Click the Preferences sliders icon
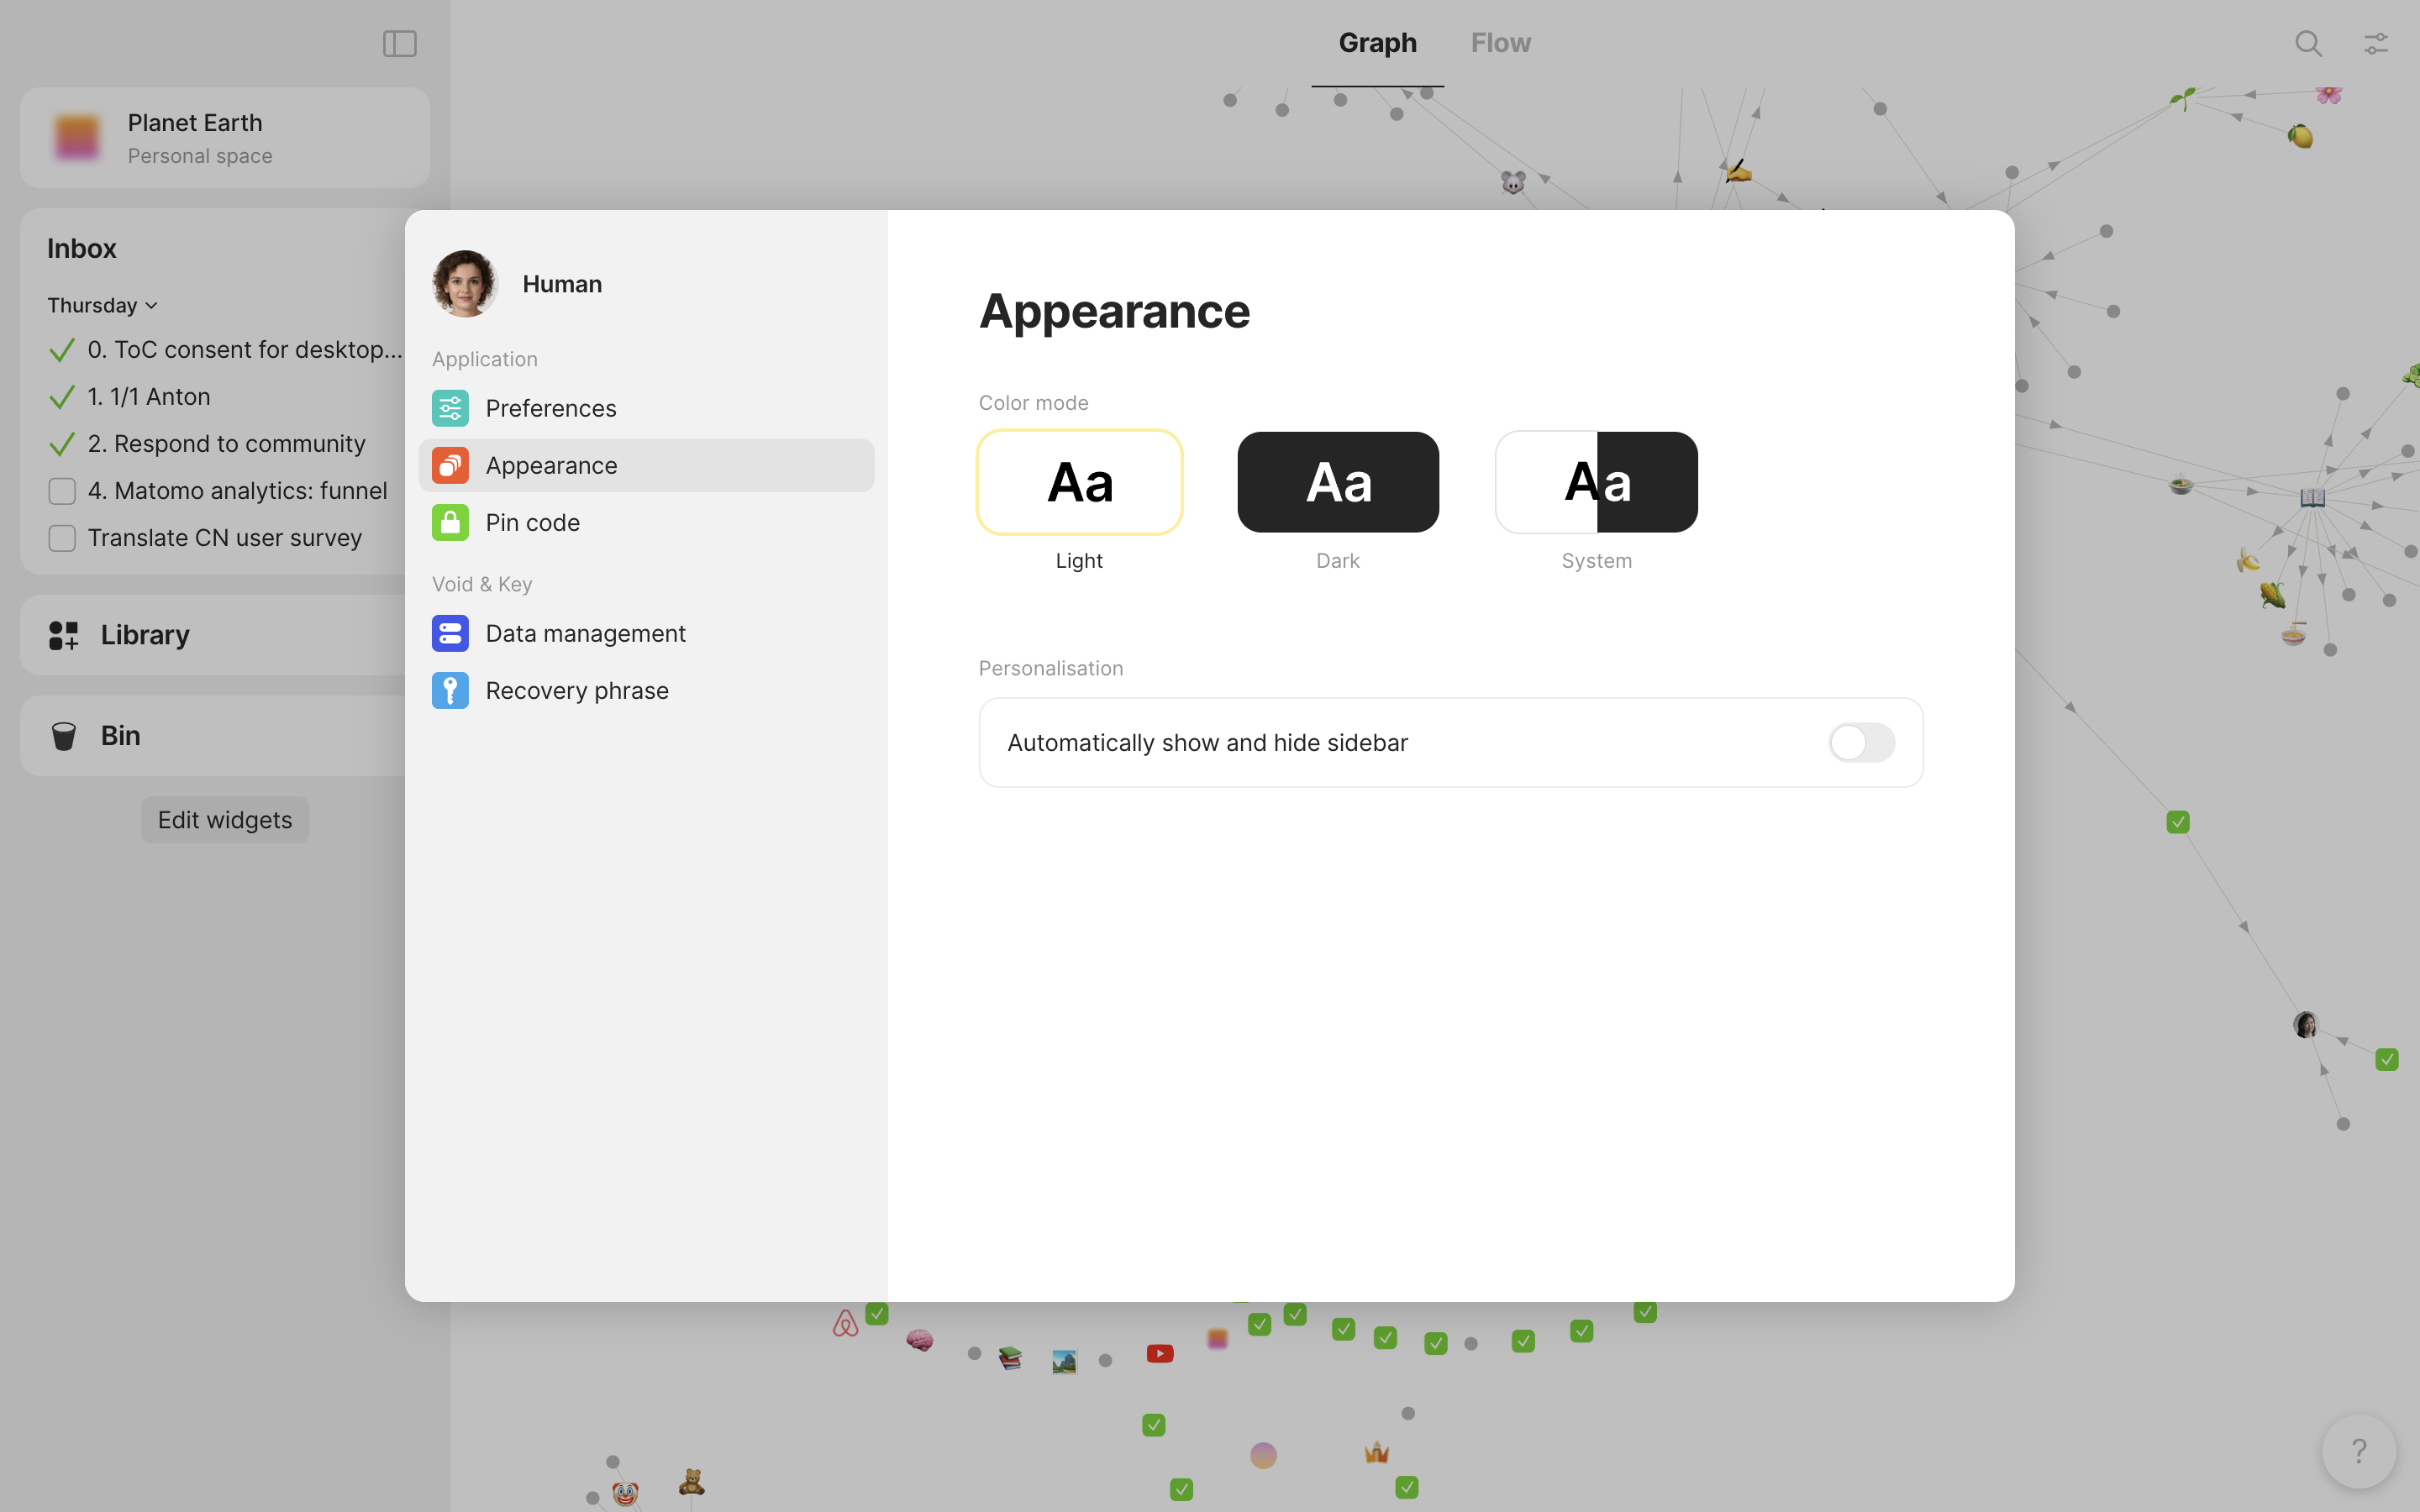 click(x=450, y=408)
